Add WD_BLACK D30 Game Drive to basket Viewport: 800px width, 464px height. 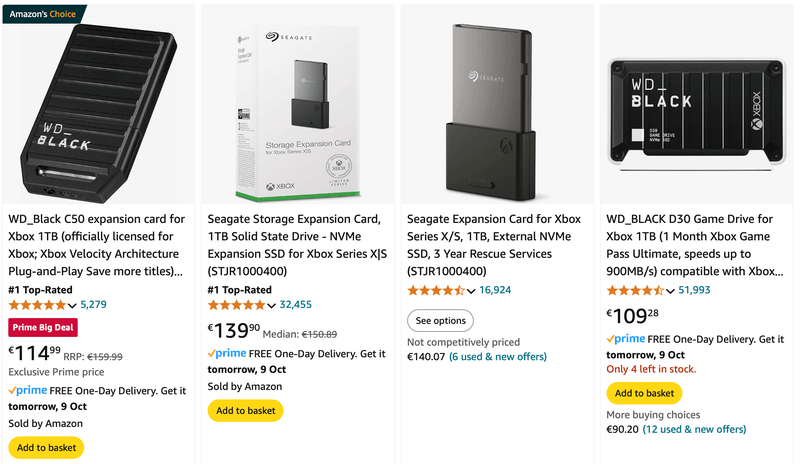[644, 393]
